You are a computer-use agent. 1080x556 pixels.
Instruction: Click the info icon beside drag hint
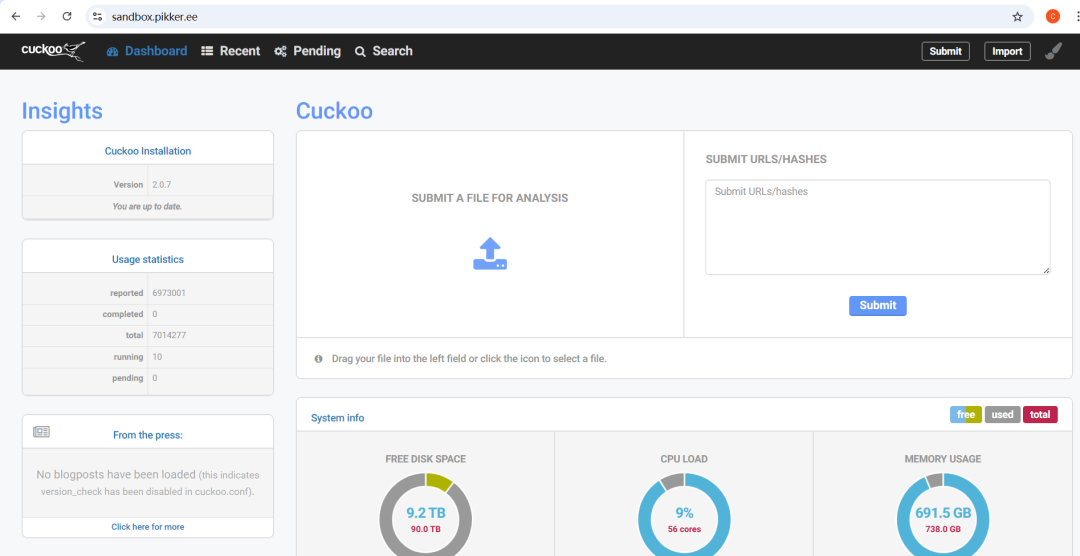pos(318,359)
